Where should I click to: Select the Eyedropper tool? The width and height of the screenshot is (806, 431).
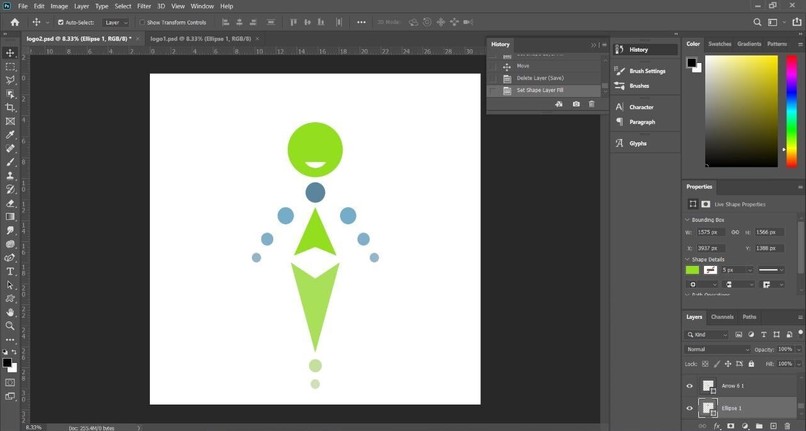click(x=10, y=135)
